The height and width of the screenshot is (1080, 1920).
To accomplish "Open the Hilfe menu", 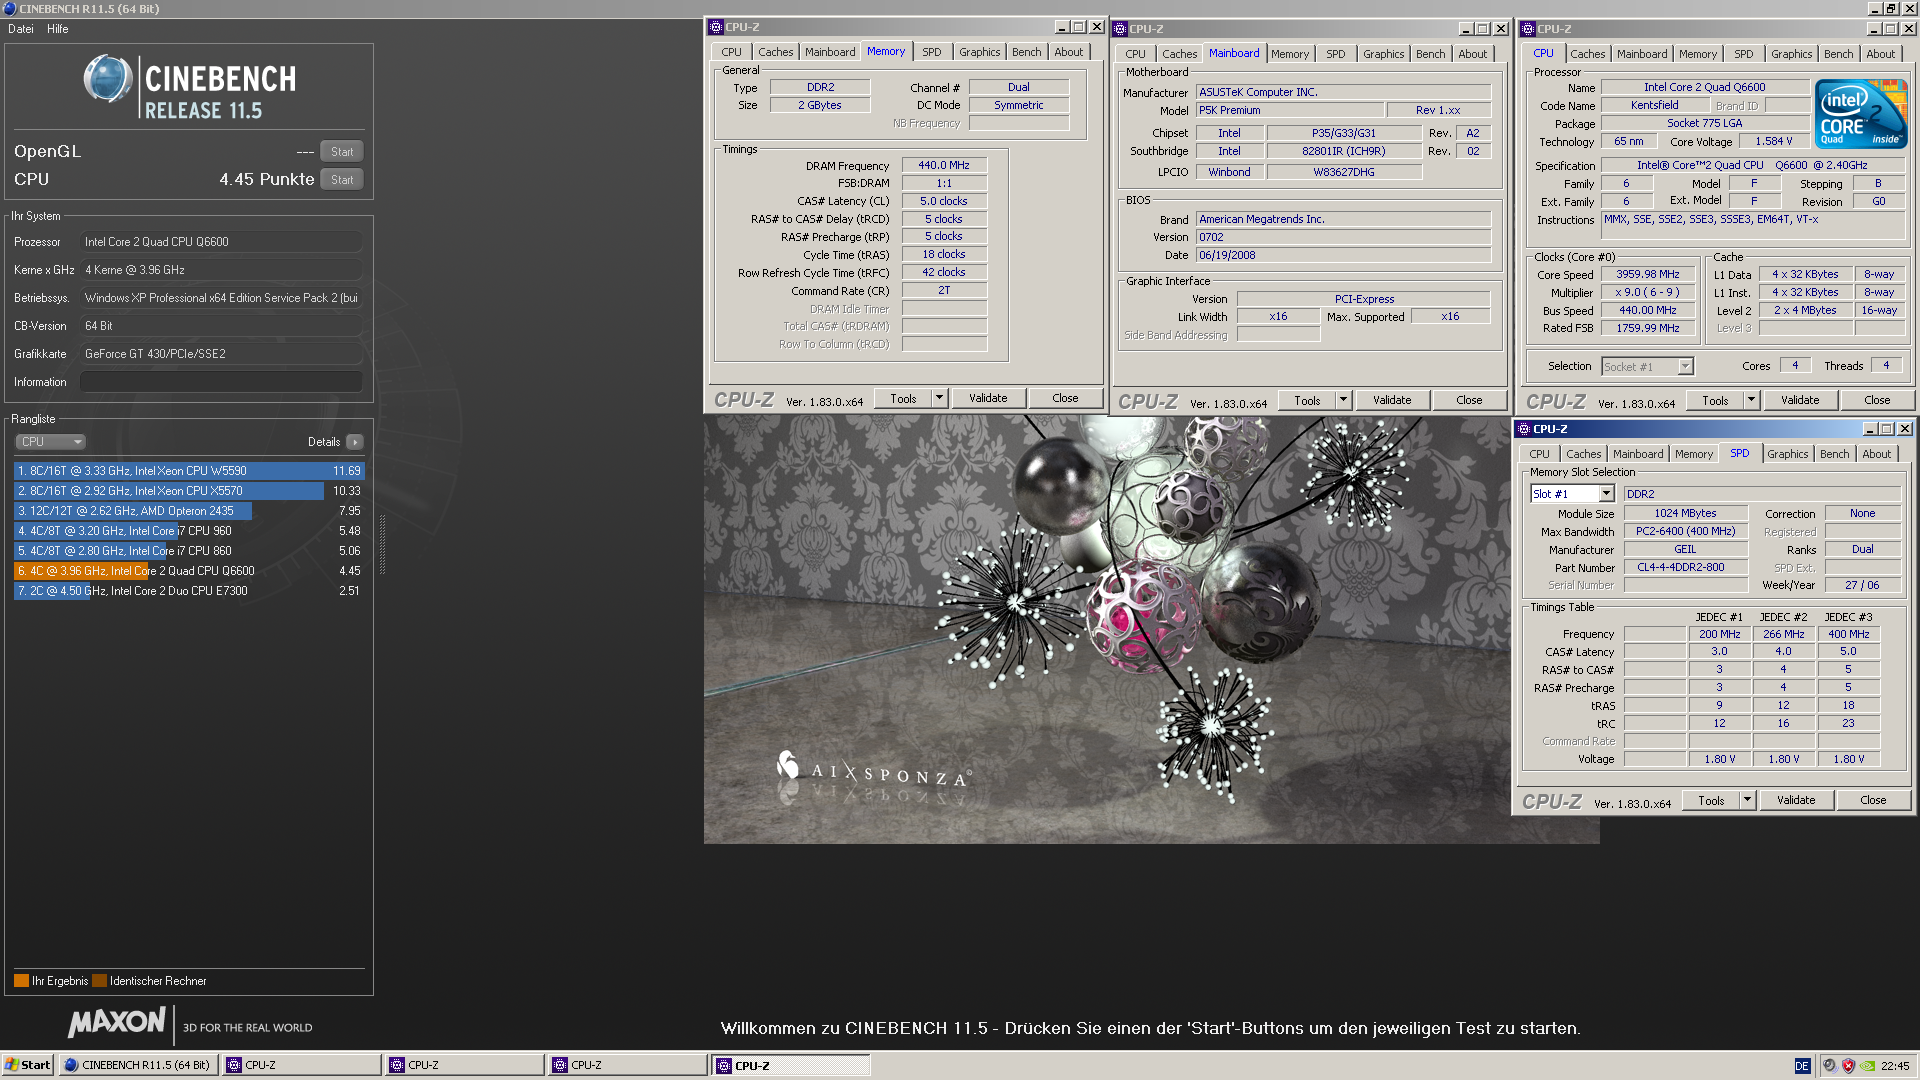I will point(58,29).
